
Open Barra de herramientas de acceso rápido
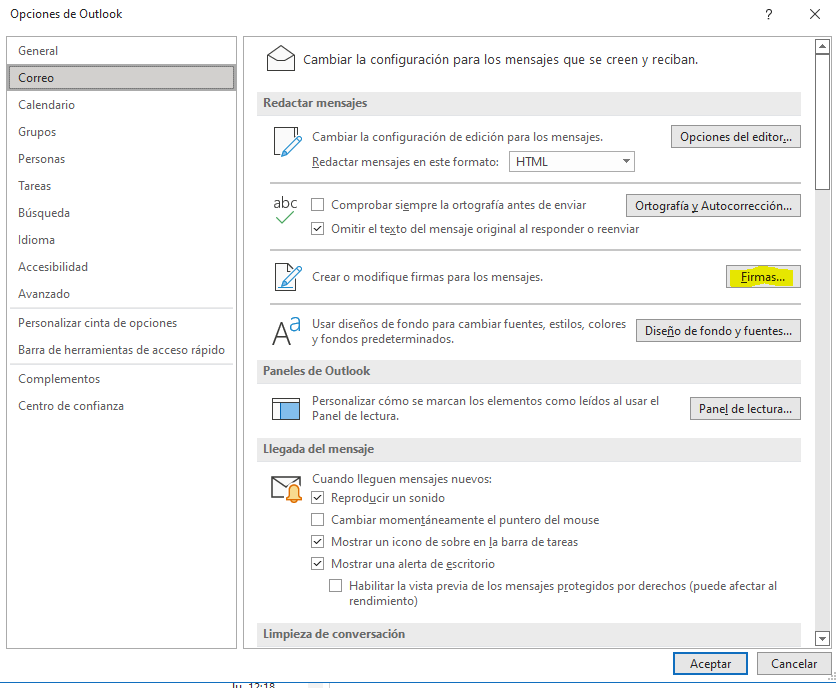pos(122,350)
